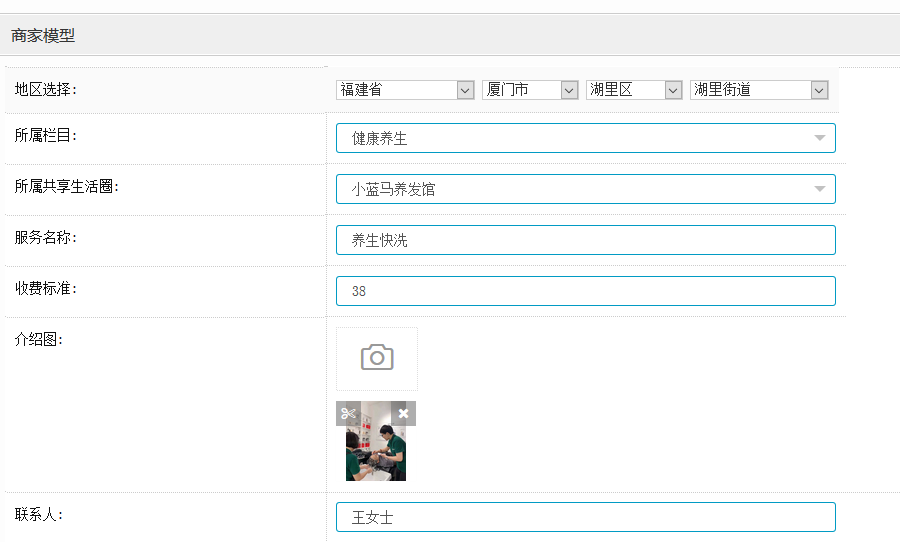Click the 收费标准 label
This screenshot has width=900, height=542.
point(46,288)
